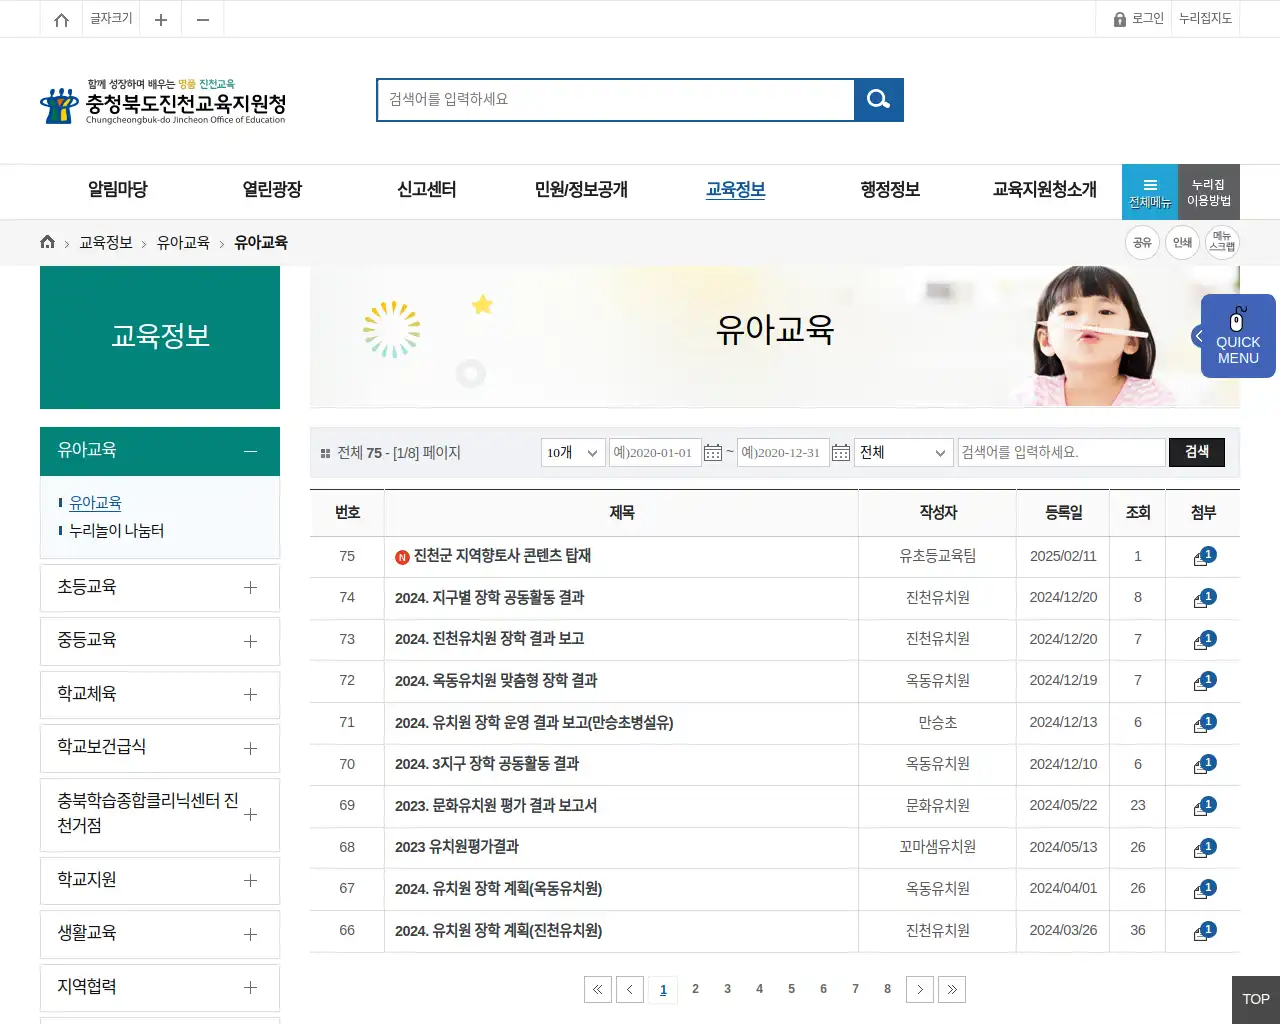Viewport: 1280px width, 1024px height.
Task: Click the black 검색 button
Action: click(1197, 452)
